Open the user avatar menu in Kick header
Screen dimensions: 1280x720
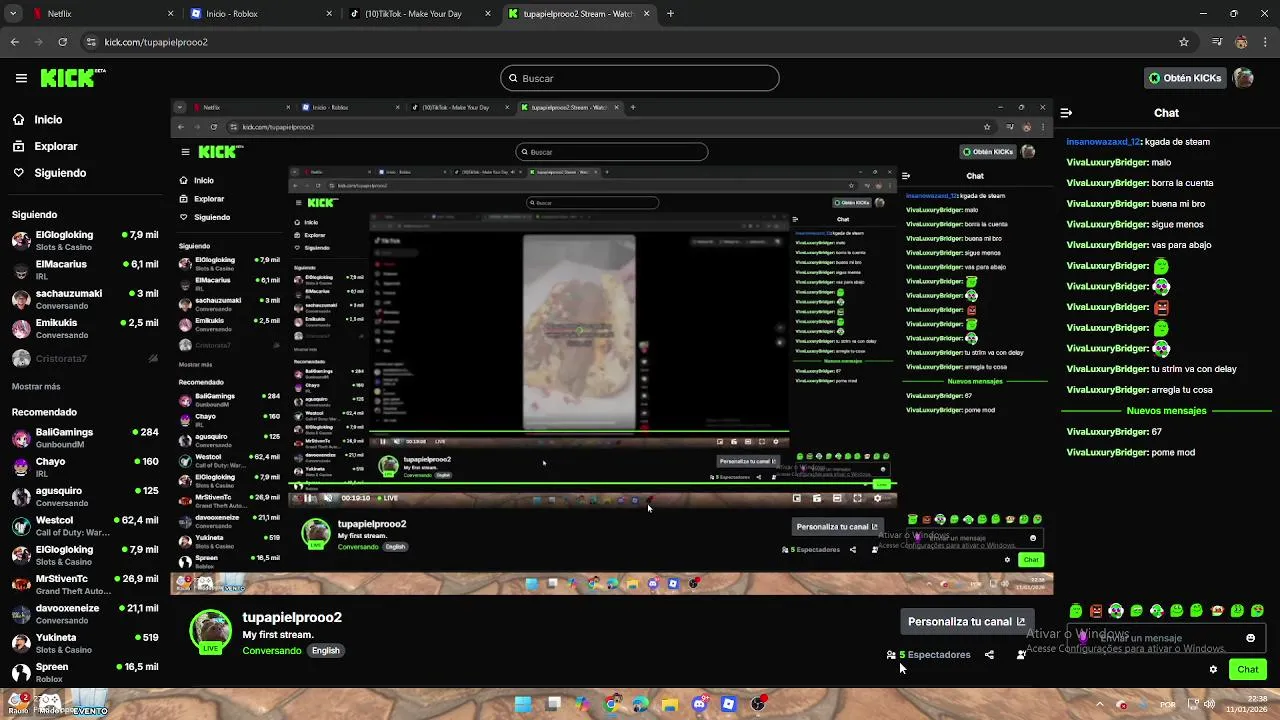coord(1243,78)
